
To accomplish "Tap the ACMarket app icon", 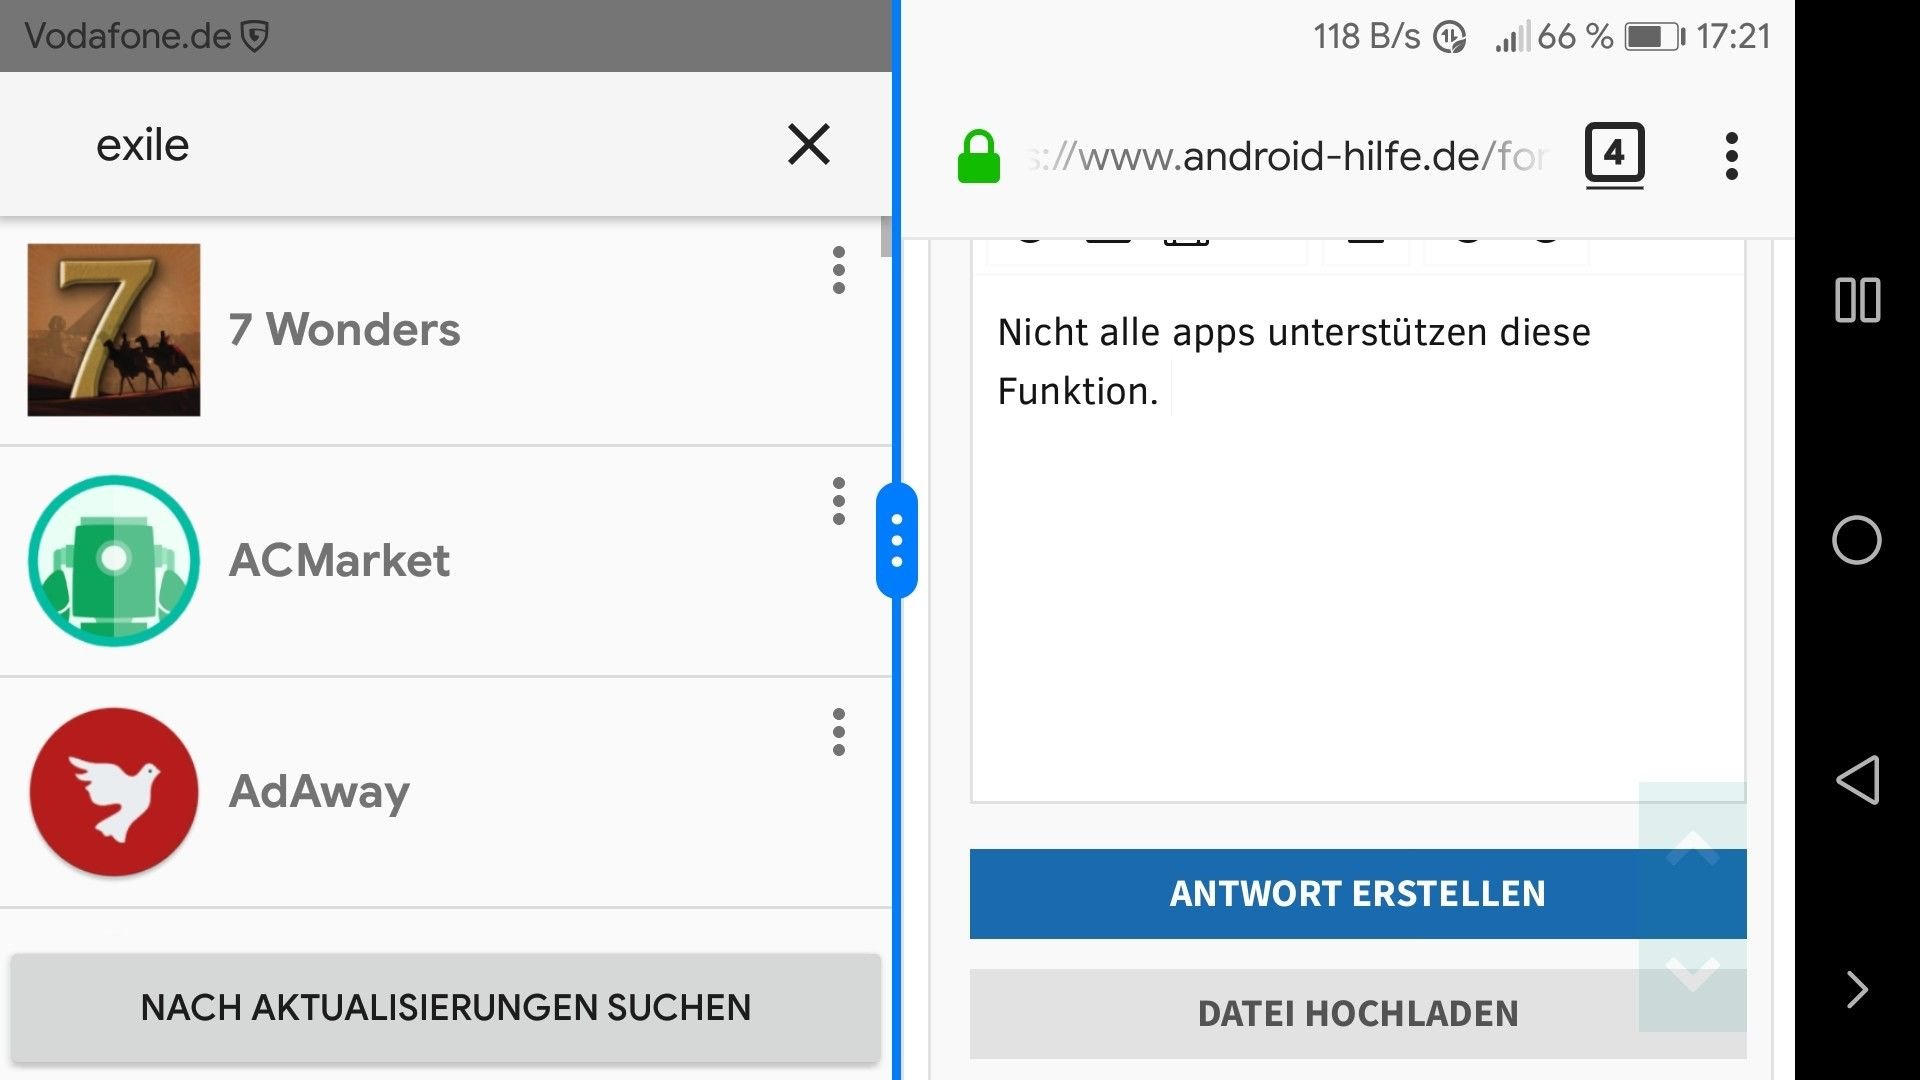I will [x=114, y=560].
